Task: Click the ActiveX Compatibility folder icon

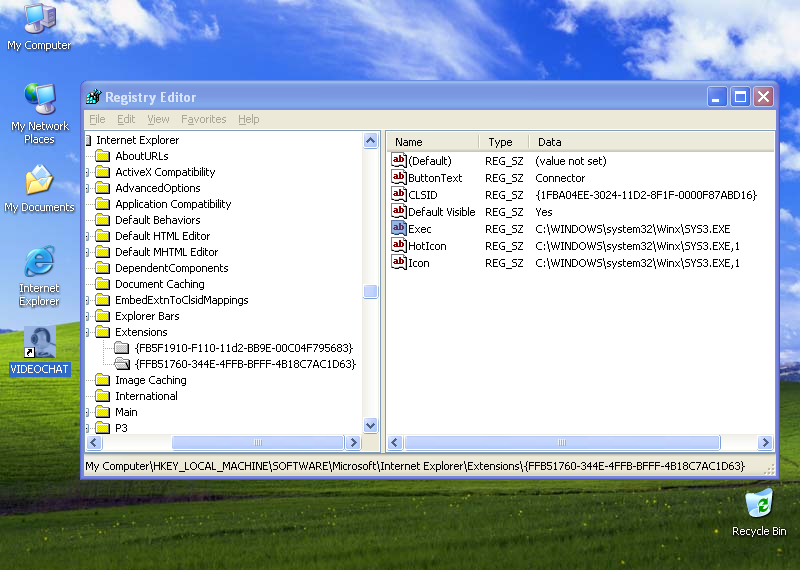Action: (x=103, y=171)
